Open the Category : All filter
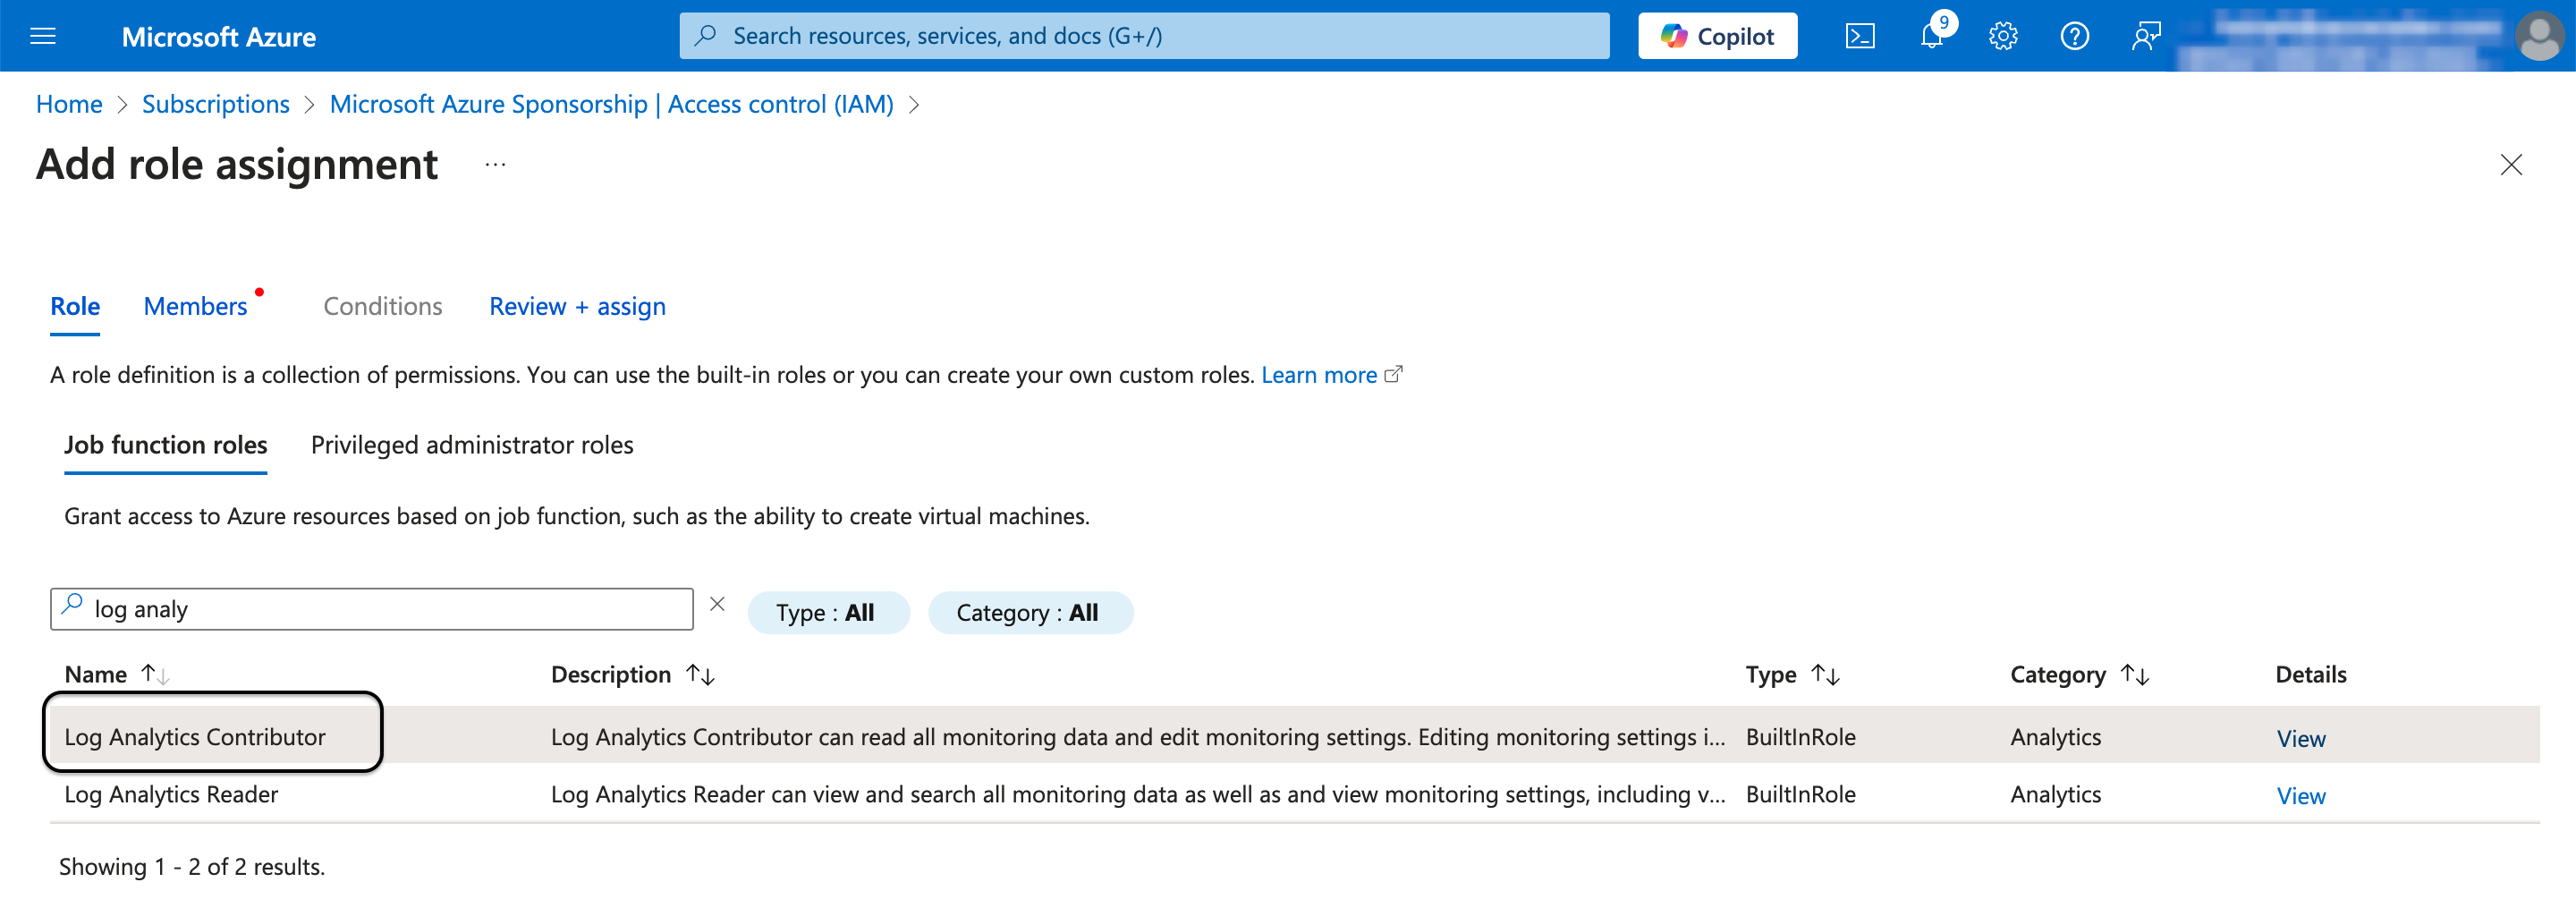 click(x=1030, y=613)
